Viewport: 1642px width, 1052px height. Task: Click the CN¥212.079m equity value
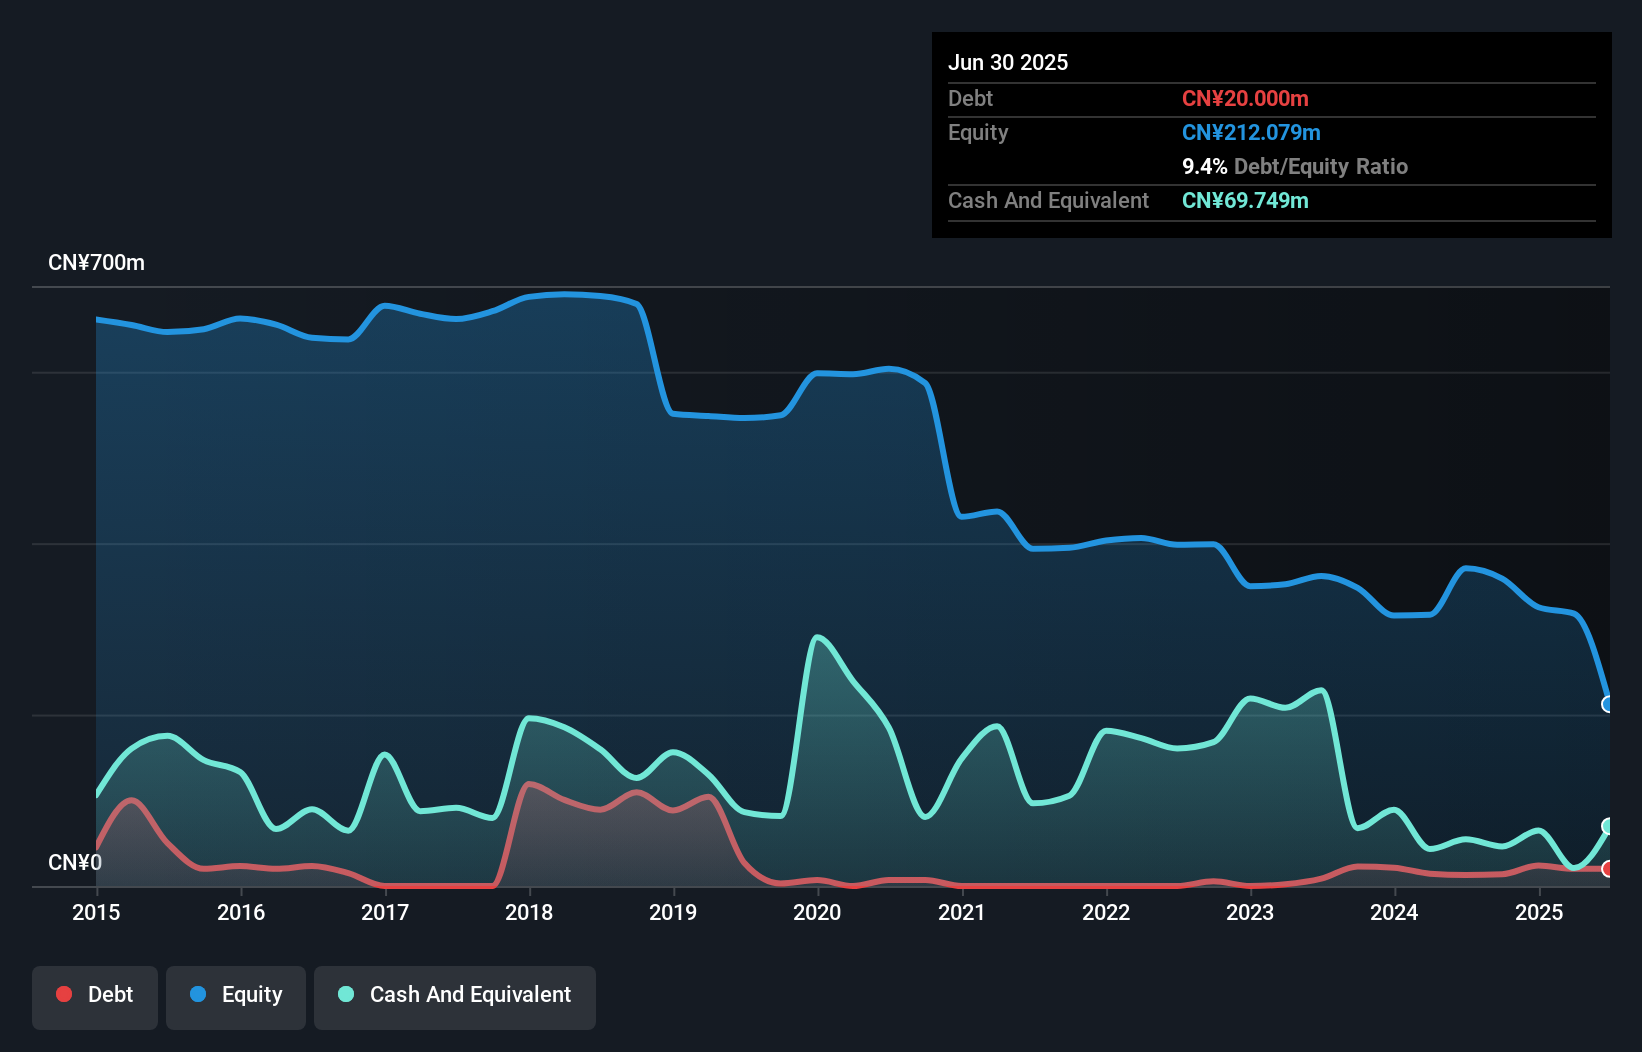[x=1251, y=132]
